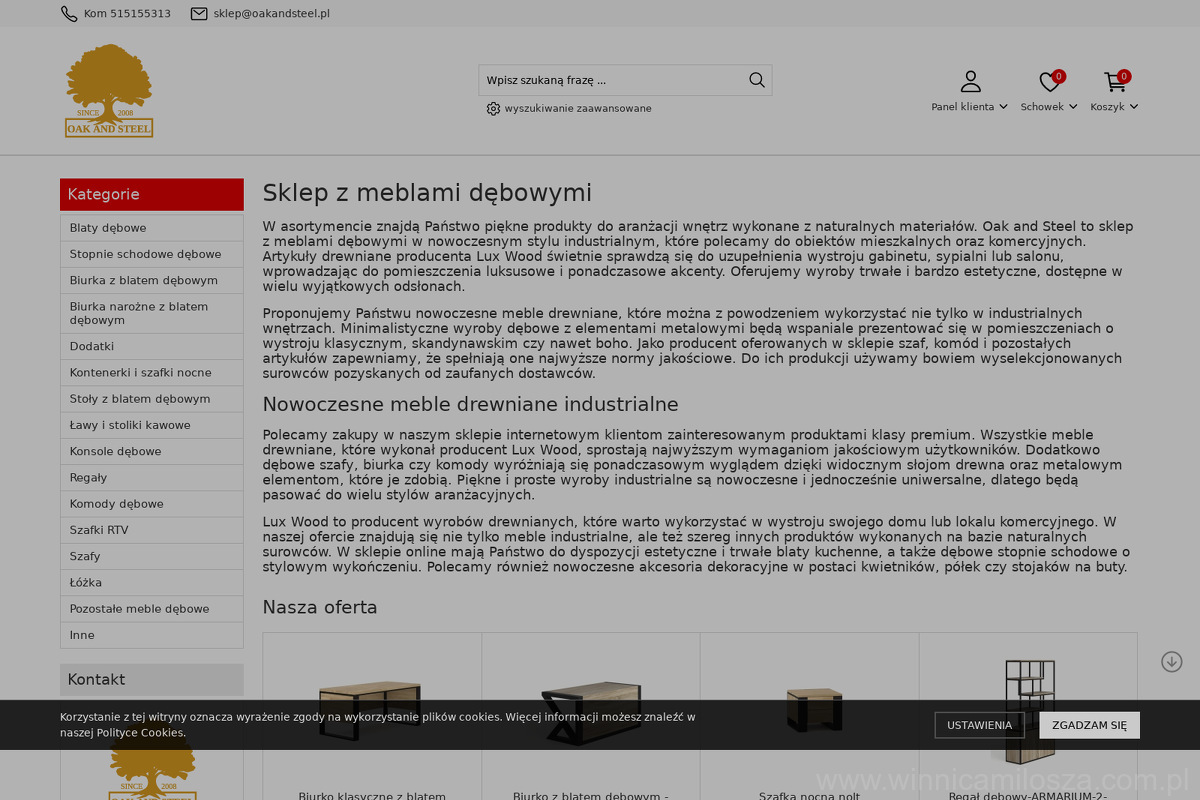This screenshot has width=1200, height=800.
Task: Open the Polityce Cookies link
Action: (x=140, y=733)
